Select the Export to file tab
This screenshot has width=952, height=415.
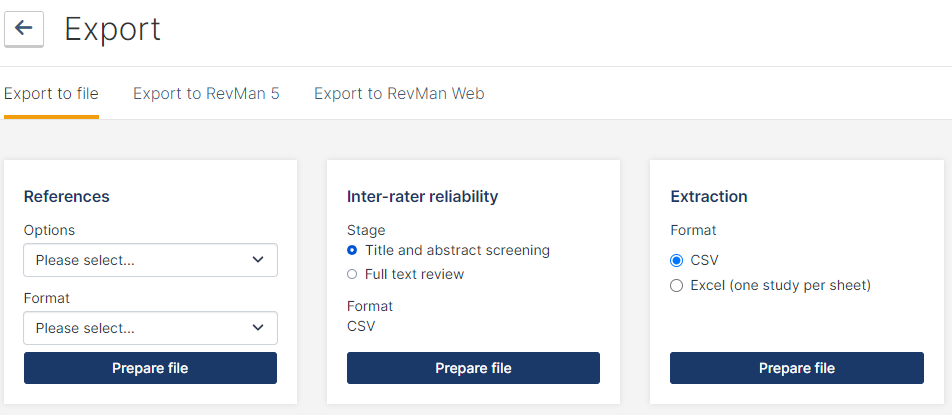point(51,94)
